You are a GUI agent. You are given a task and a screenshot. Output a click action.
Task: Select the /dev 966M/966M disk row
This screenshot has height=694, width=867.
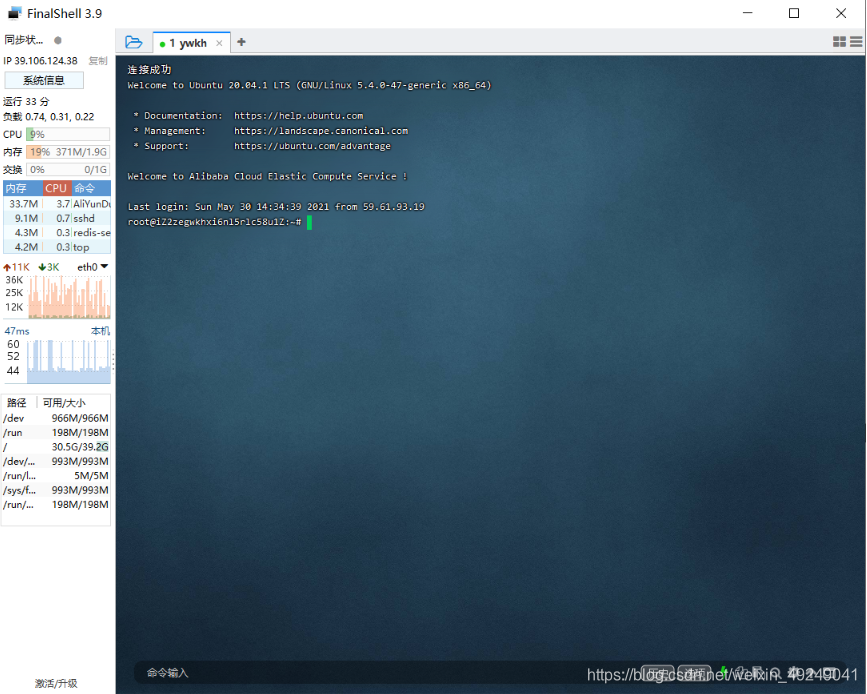click(x=56, y=418)
